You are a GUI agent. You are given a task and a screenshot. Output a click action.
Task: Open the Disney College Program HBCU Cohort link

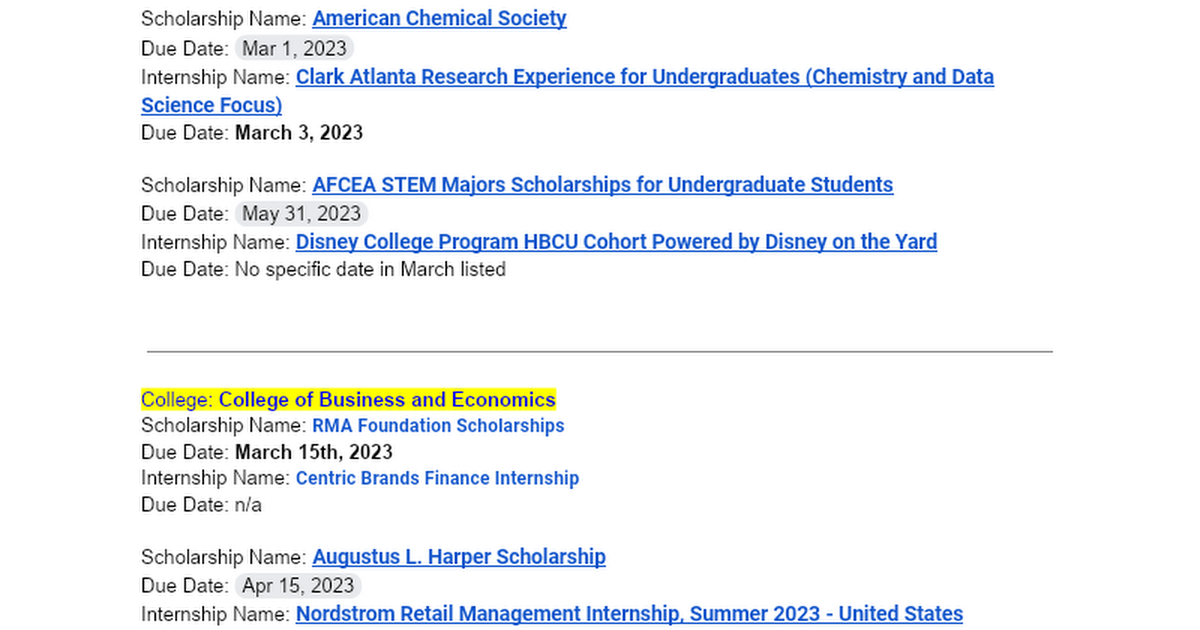point(616,242)
